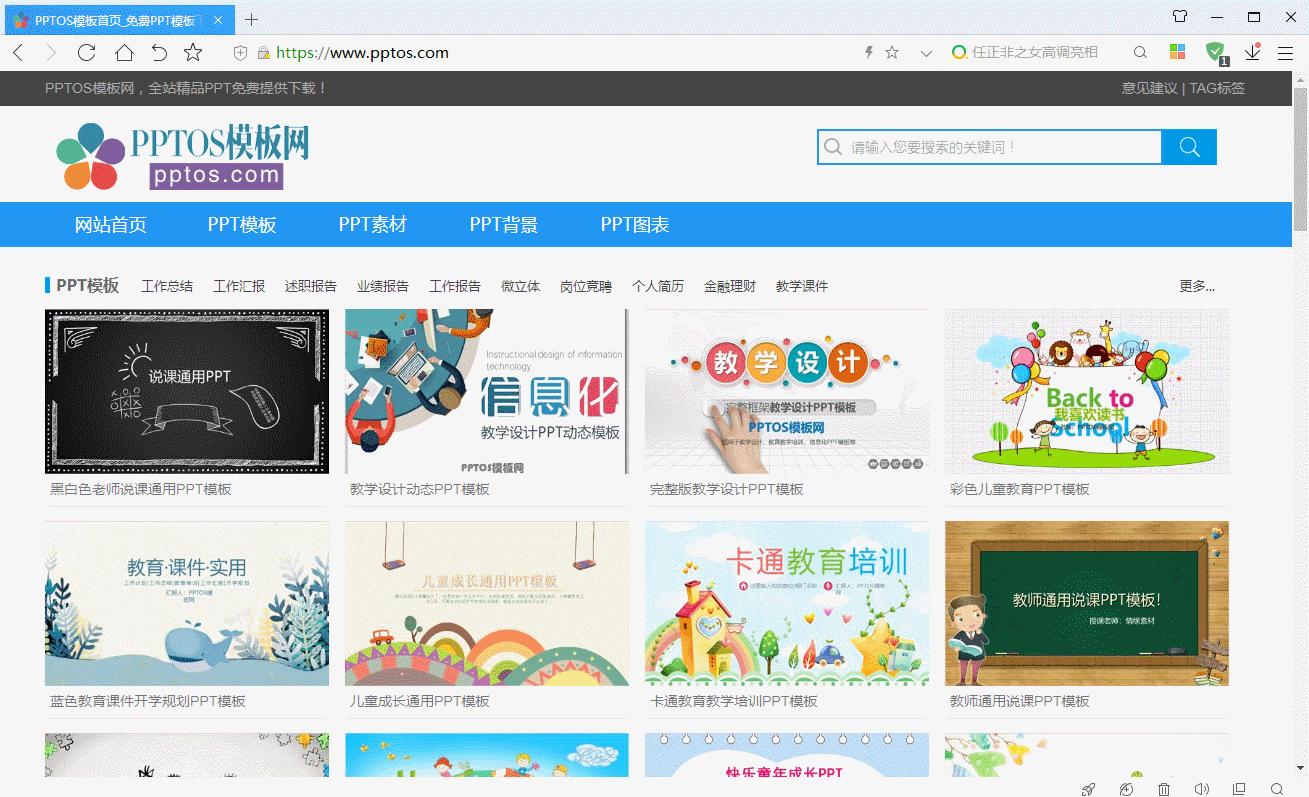Click the 述职报告 category link

(311, 286)
